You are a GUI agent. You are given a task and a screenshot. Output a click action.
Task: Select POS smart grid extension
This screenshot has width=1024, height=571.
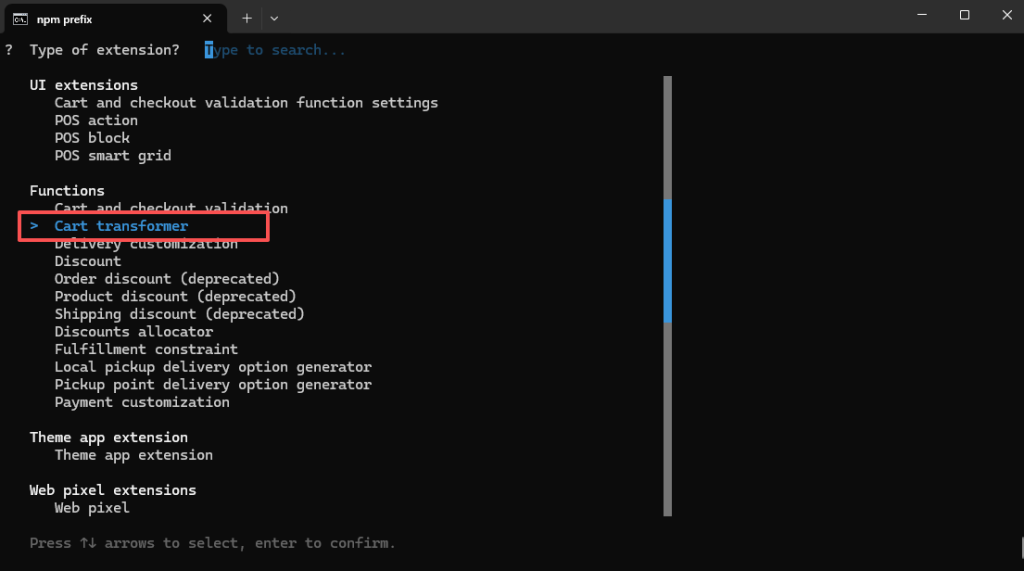113,155
